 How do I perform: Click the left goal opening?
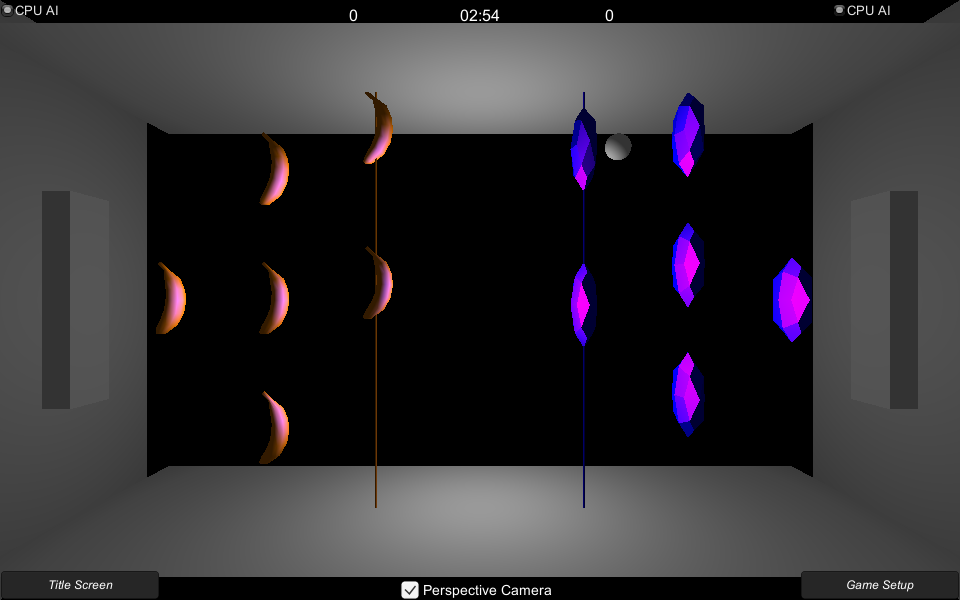coord(75,299)
